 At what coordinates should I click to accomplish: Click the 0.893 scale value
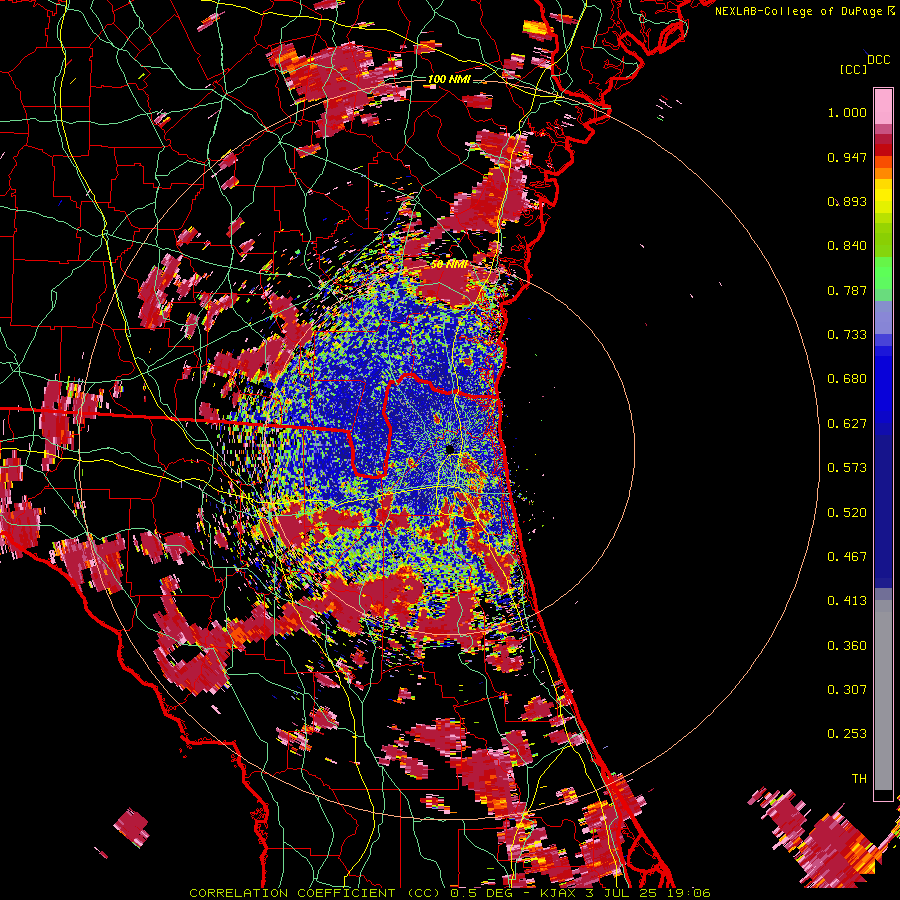(847, 201)
